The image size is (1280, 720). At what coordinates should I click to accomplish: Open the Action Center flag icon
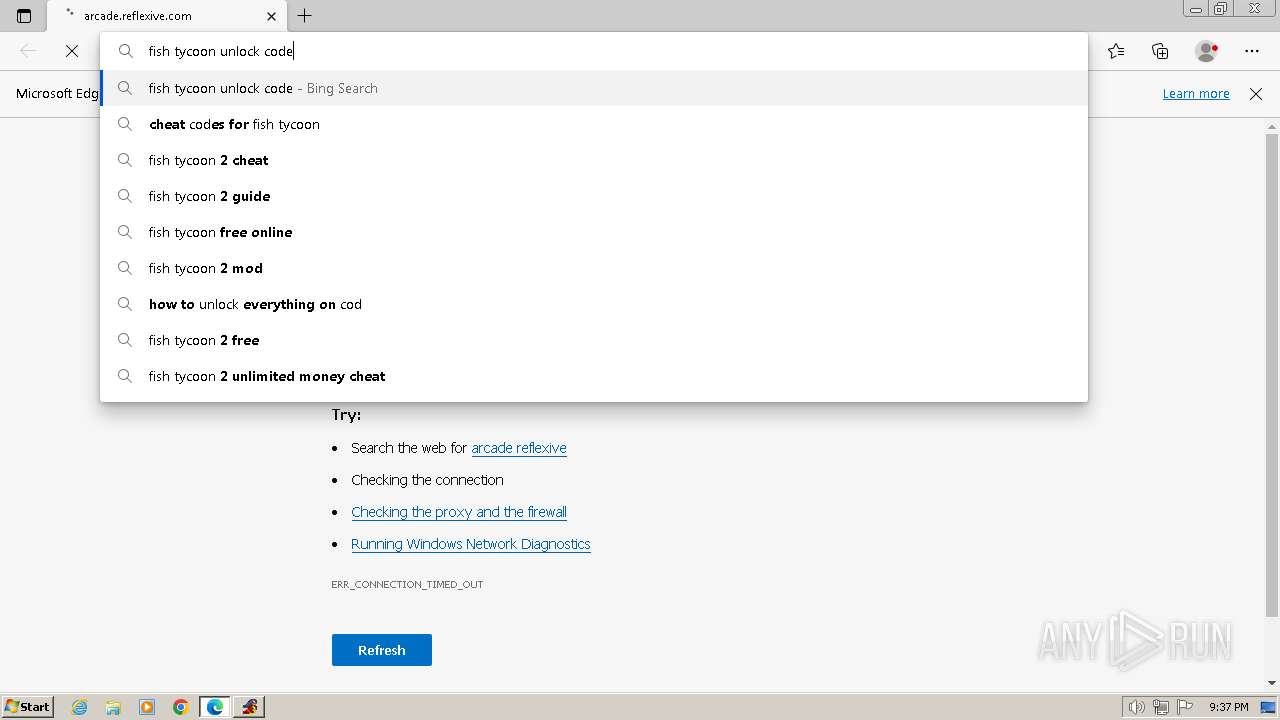pos(1185,707)
